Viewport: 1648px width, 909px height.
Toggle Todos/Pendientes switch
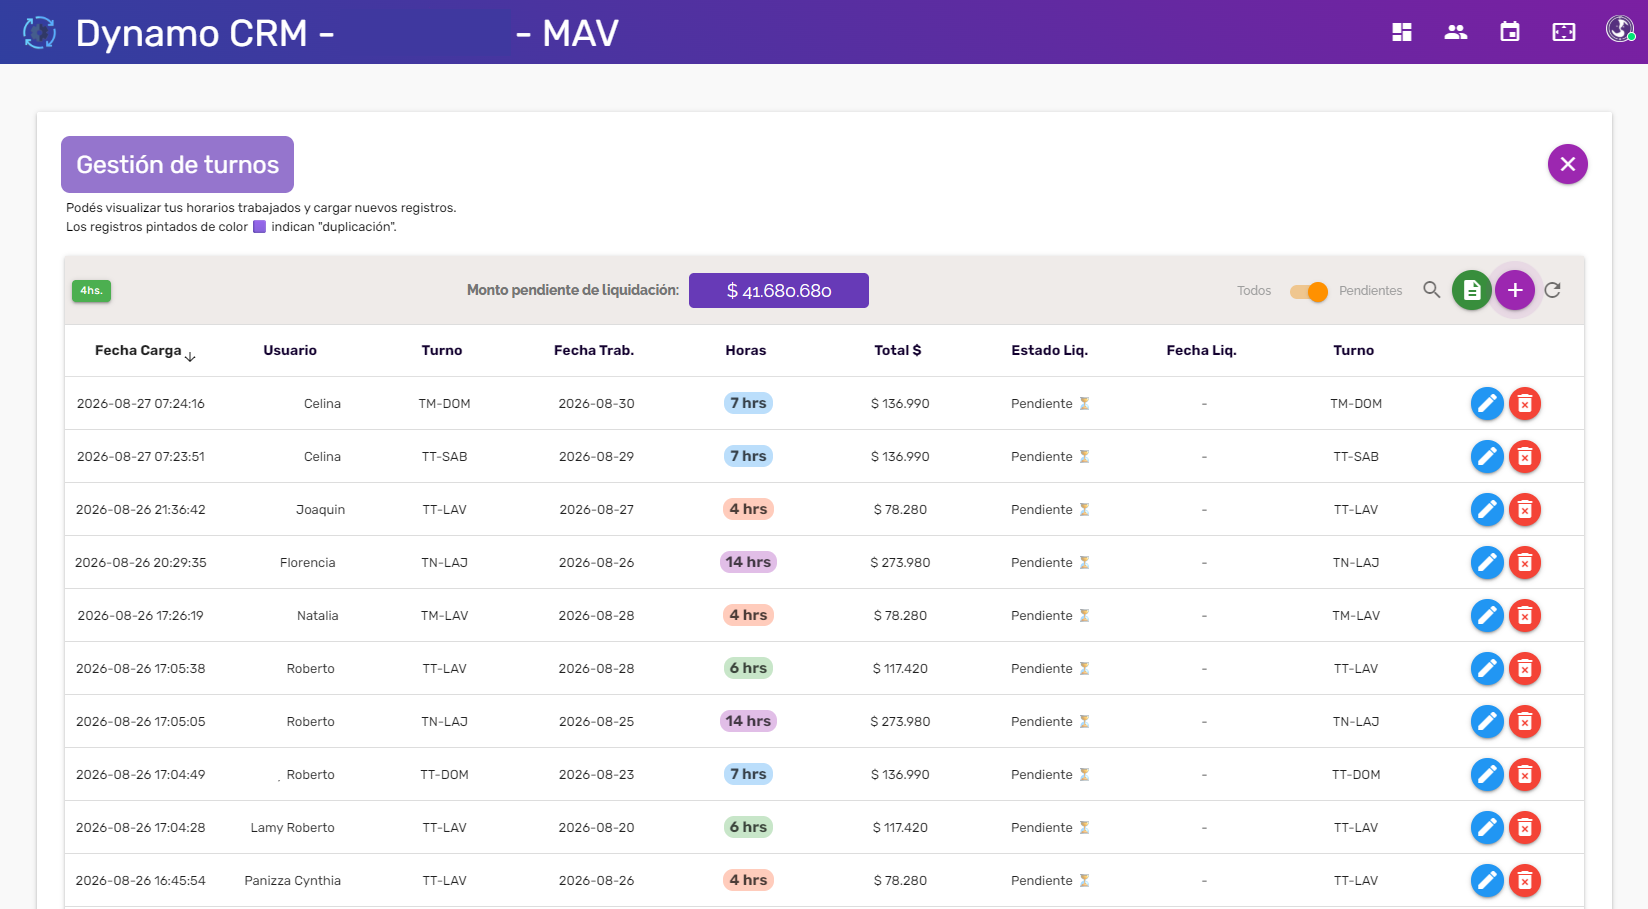pyautogui.click(x=1308, y=291)
